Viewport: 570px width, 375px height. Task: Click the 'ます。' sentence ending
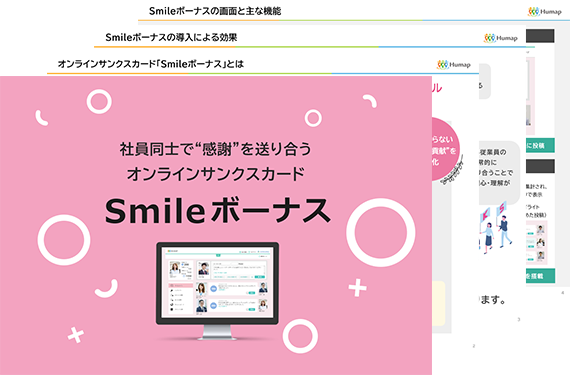(493, 300)
